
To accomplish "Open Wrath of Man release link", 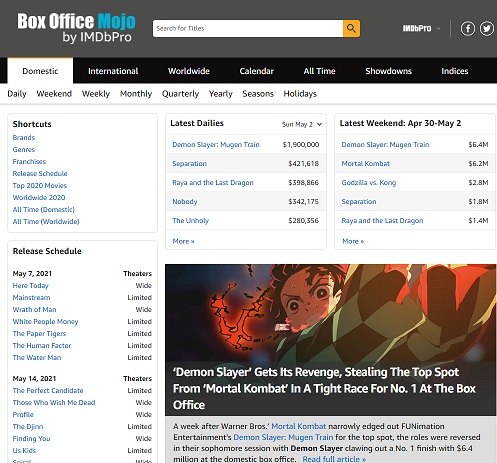I will (x=34, y=309).
